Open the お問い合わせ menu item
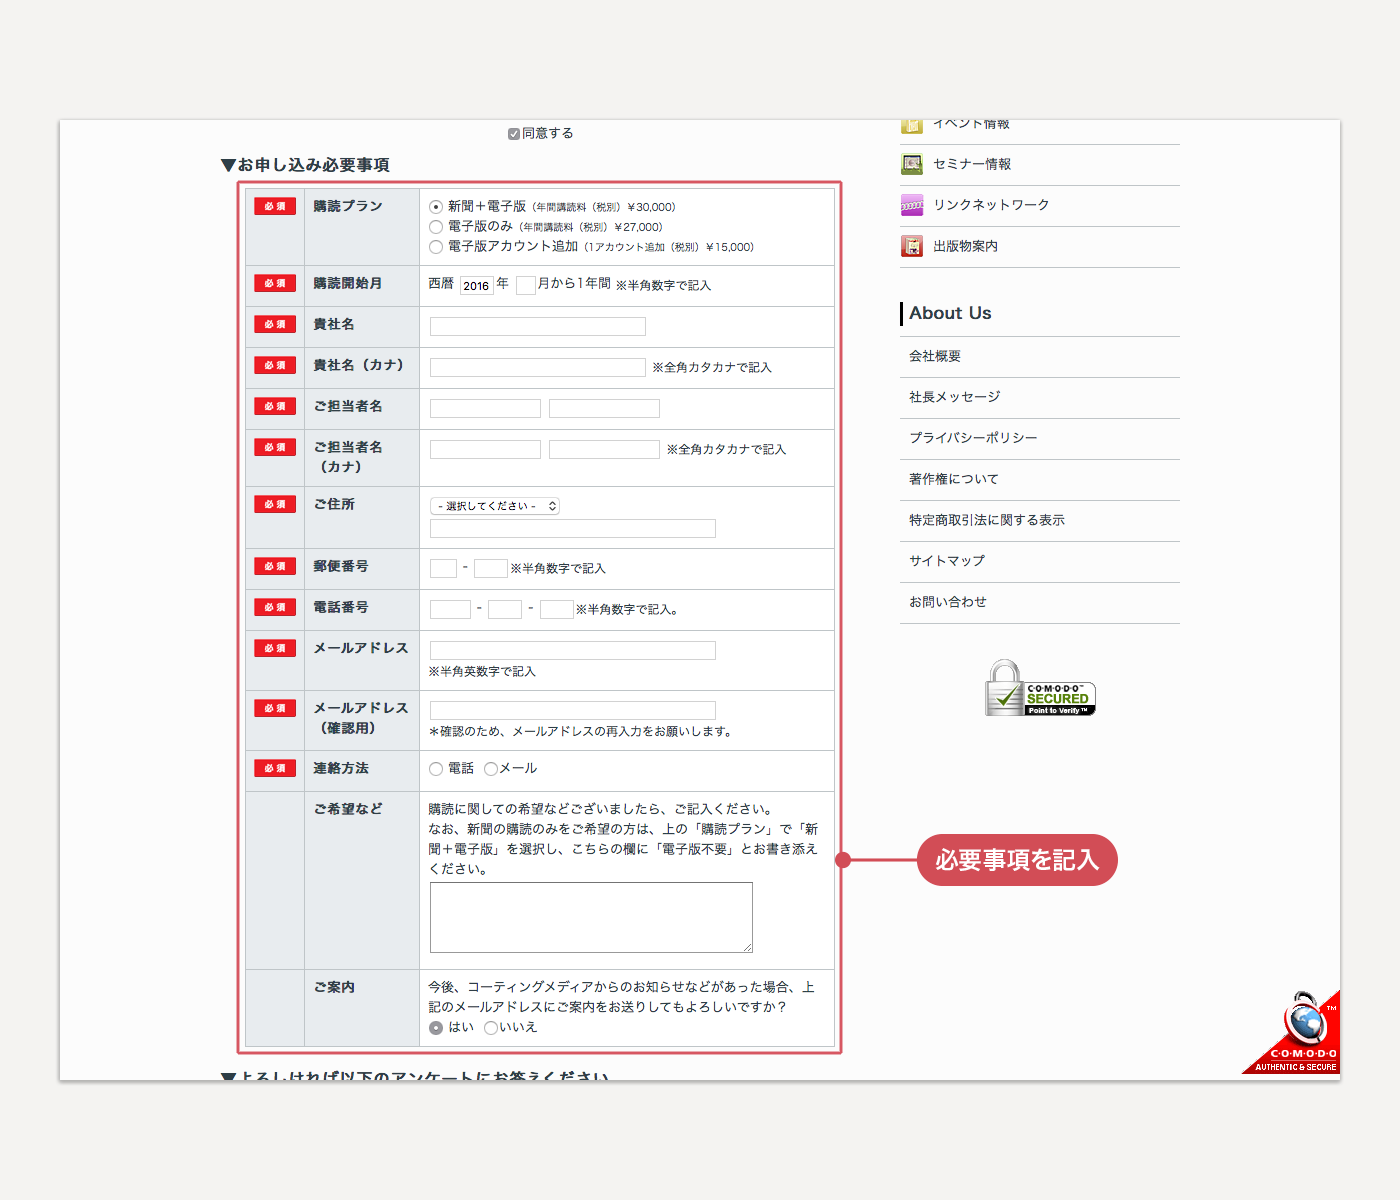1400x1200 pixels. tap(947, 602)
